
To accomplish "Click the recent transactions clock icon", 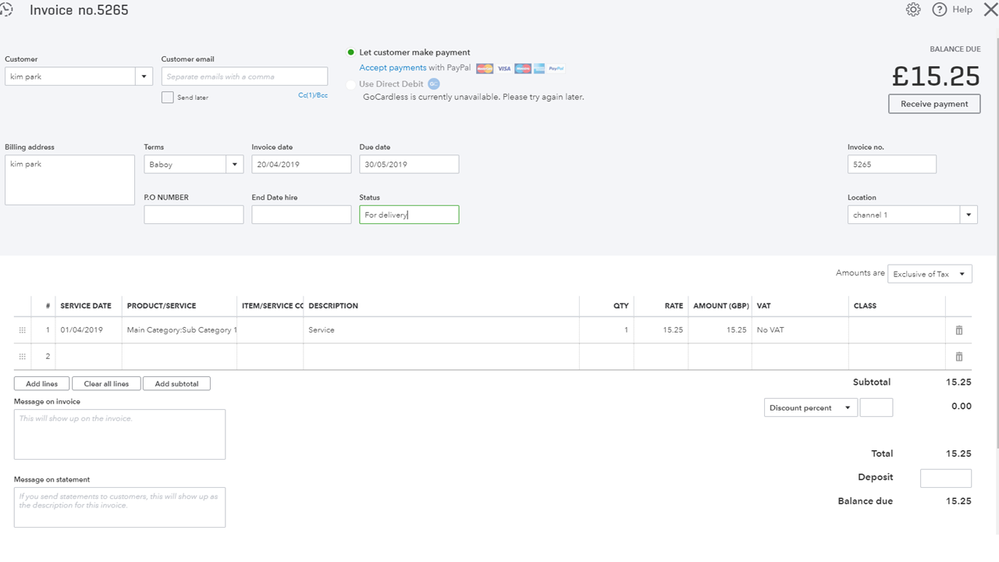I will coord(7,10).
